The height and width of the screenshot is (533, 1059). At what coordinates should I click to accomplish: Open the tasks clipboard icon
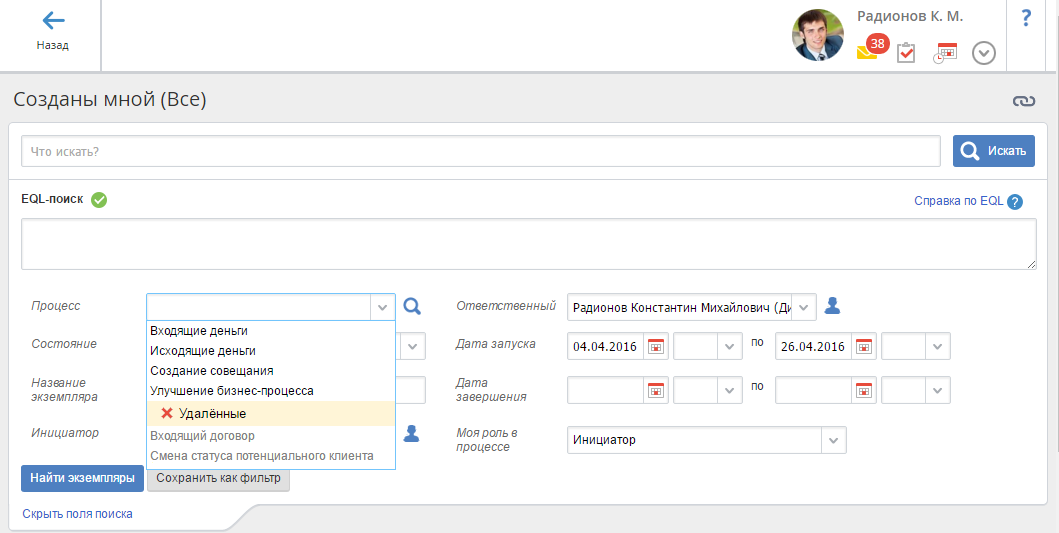(x=906, y=53)
